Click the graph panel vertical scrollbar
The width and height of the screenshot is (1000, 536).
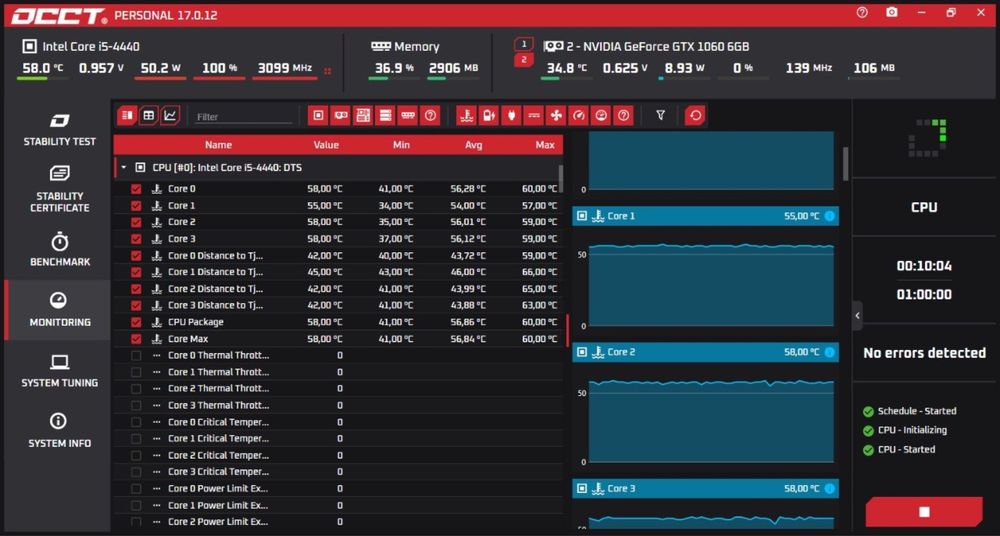pos(846,163)
